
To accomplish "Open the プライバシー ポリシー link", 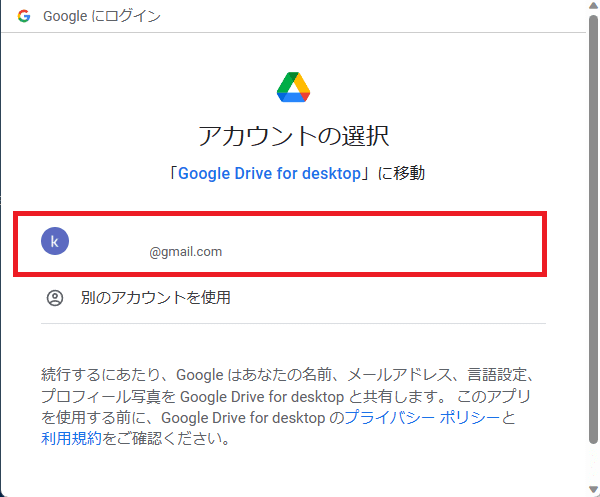I will 422,417.
